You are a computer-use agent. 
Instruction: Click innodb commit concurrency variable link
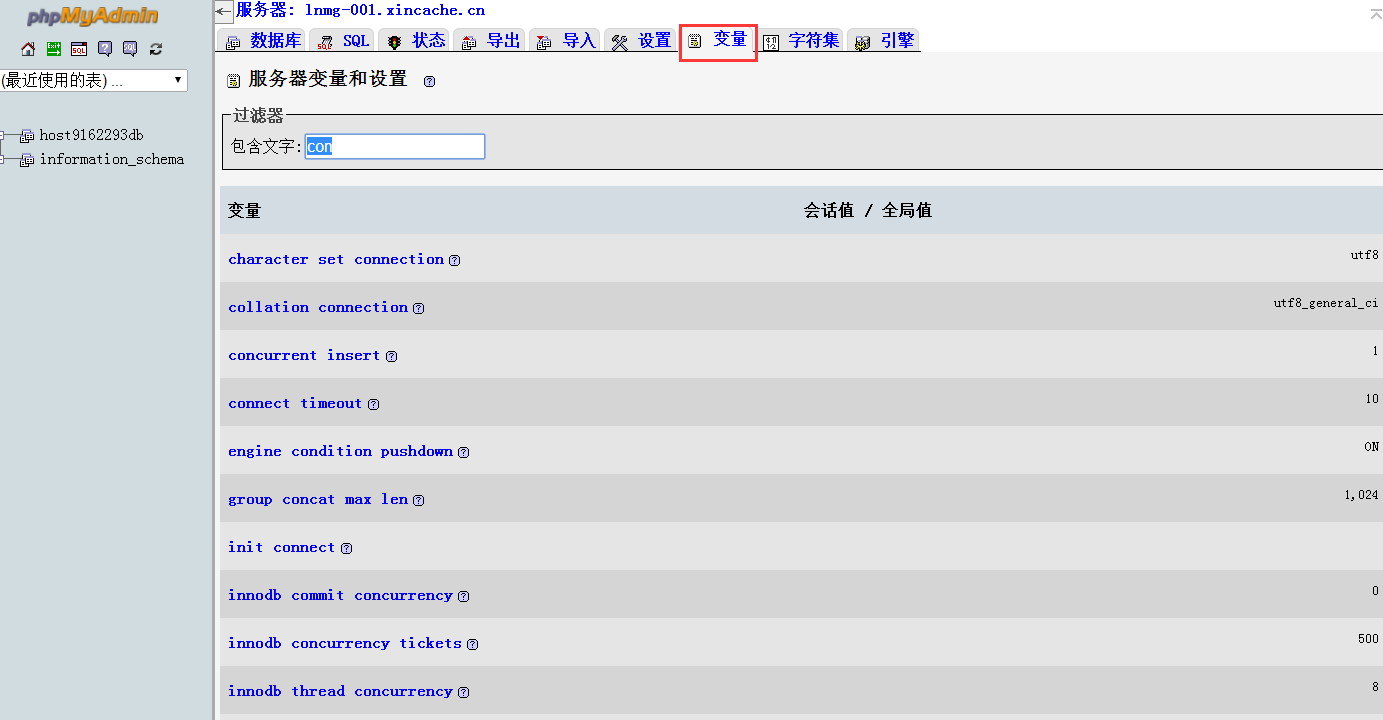click(340, 595)
